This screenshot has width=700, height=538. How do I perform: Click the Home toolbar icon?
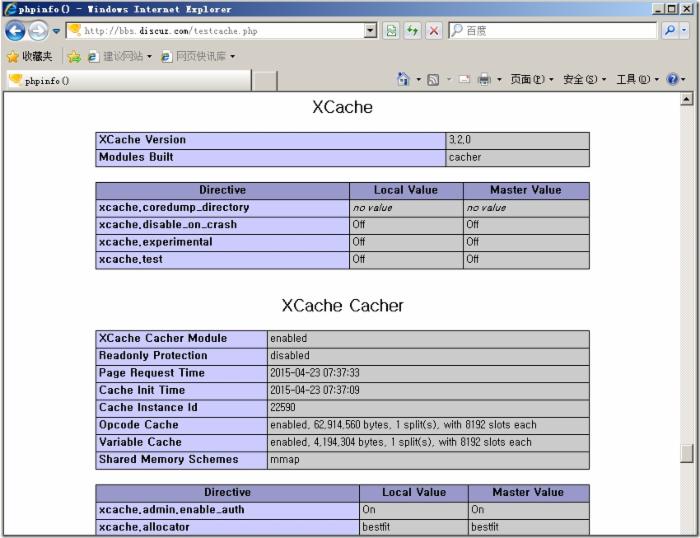coord(403,79)
